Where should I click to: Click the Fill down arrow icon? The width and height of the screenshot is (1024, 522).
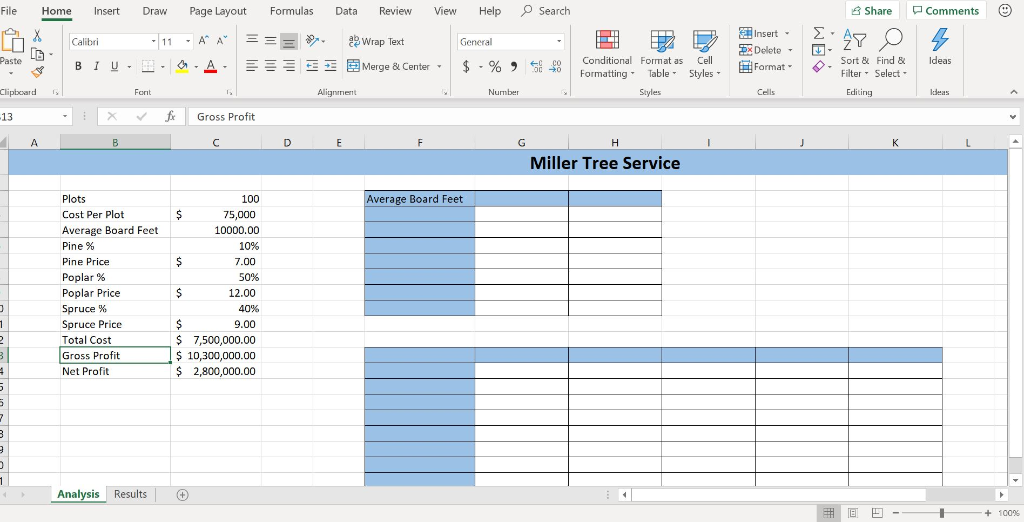(818, 50)
